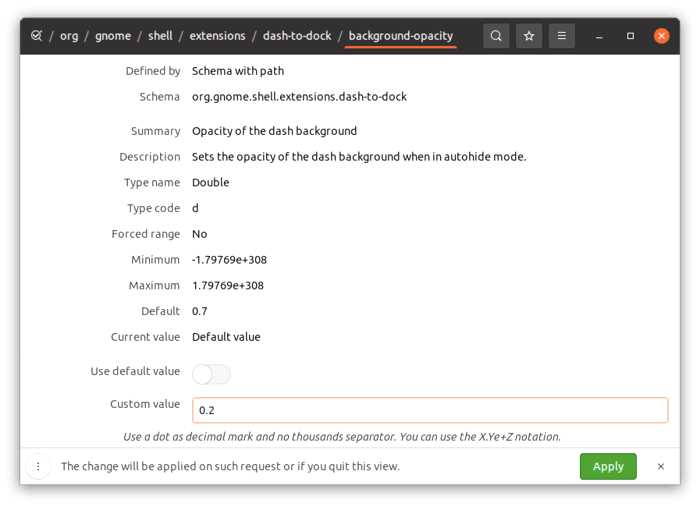This screenshot has height=507, width=700.
Task: Navigate to the org path segment
Action: click(x=69, y=36)
